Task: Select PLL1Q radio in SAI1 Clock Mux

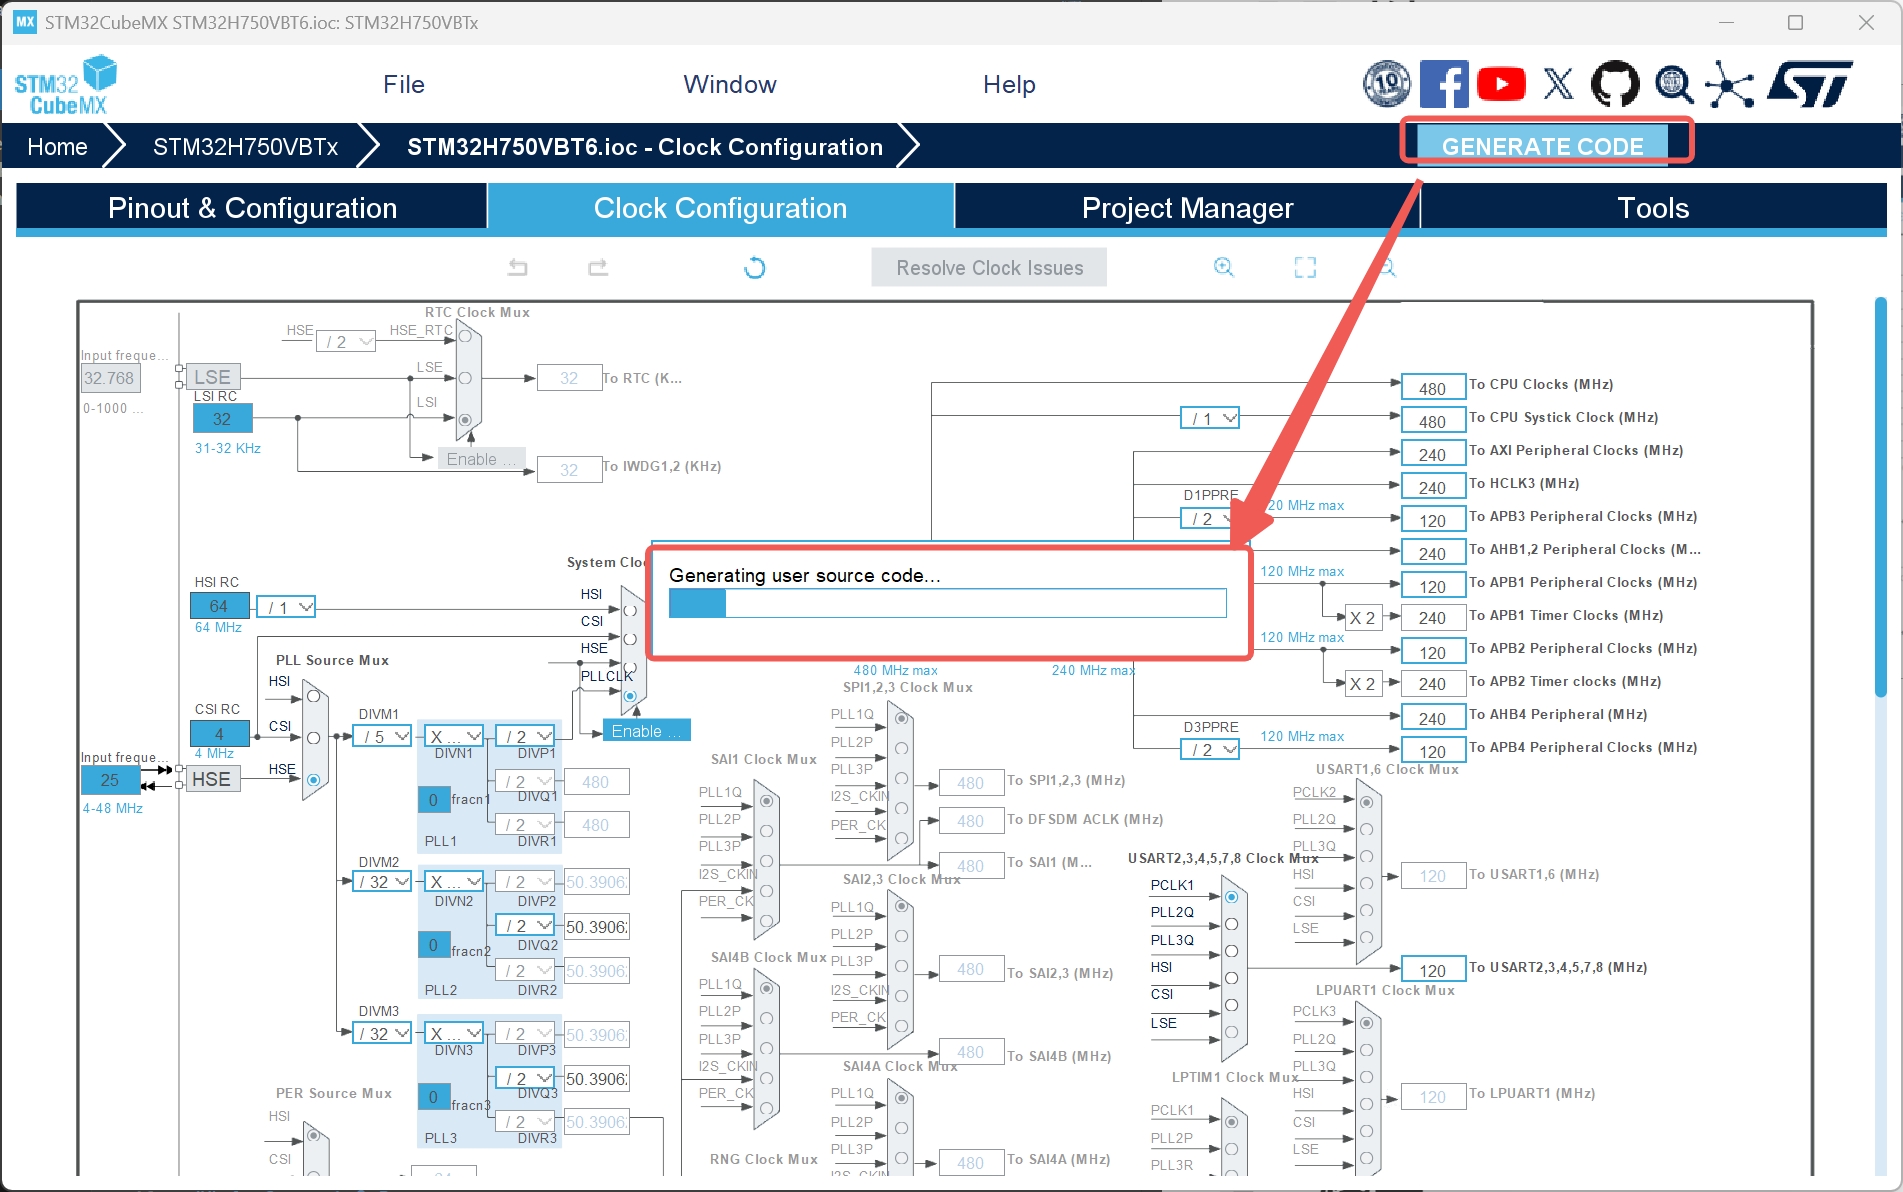Action: click(x=767, y=801)
